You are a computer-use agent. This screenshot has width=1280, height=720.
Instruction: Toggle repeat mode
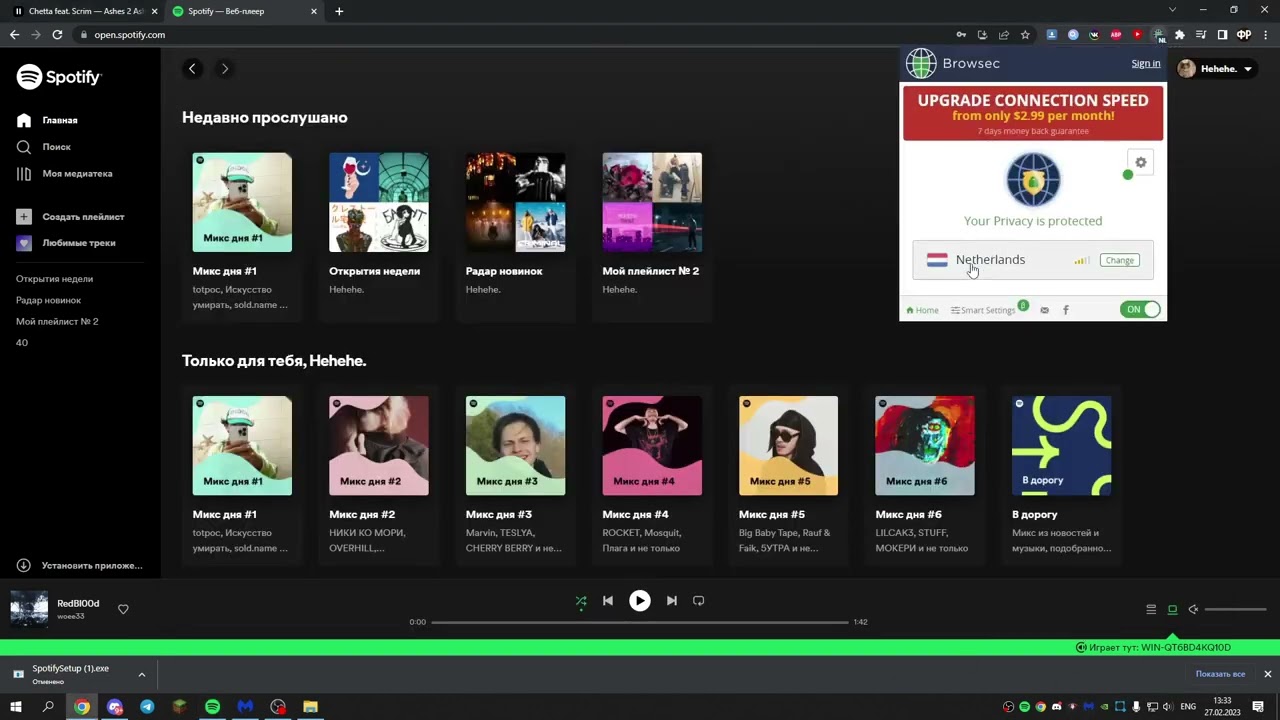tap(699, 601)
